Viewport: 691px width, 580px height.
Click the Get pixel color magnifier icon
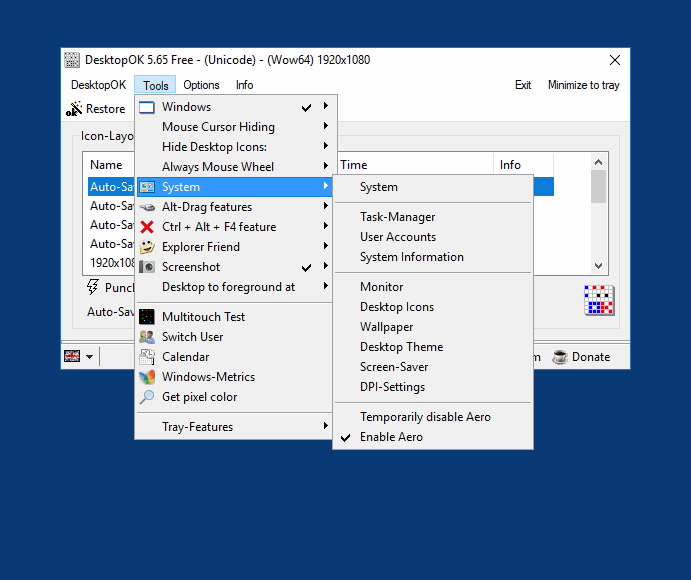147,397
